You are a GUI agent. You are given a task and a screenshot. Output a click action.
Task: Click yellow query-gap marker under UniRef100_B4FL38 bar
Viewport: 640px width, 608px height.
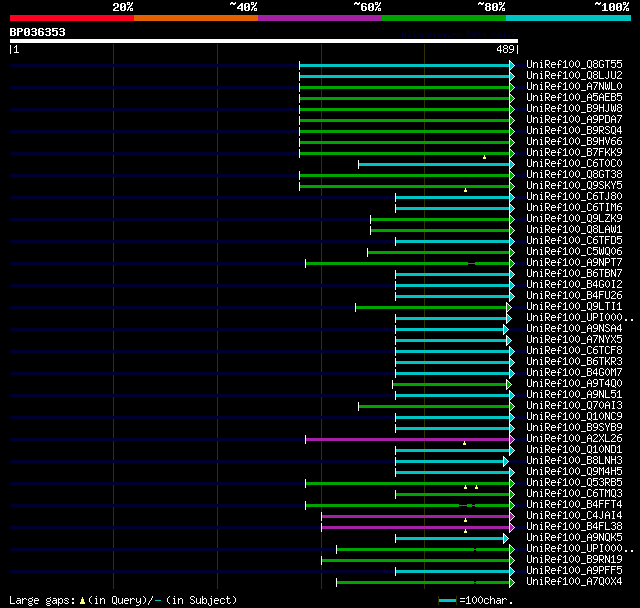tap(465, 531)
